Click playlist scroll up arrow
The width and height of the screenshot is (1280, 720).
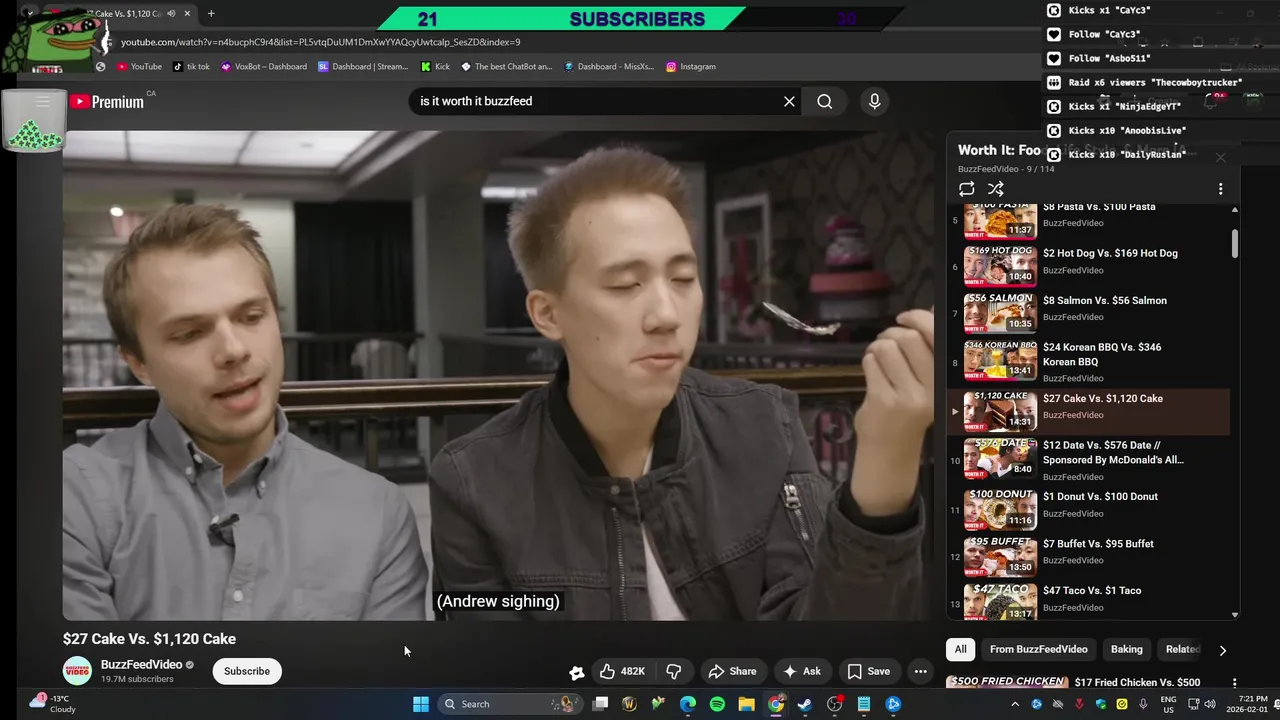(1235, 209)
